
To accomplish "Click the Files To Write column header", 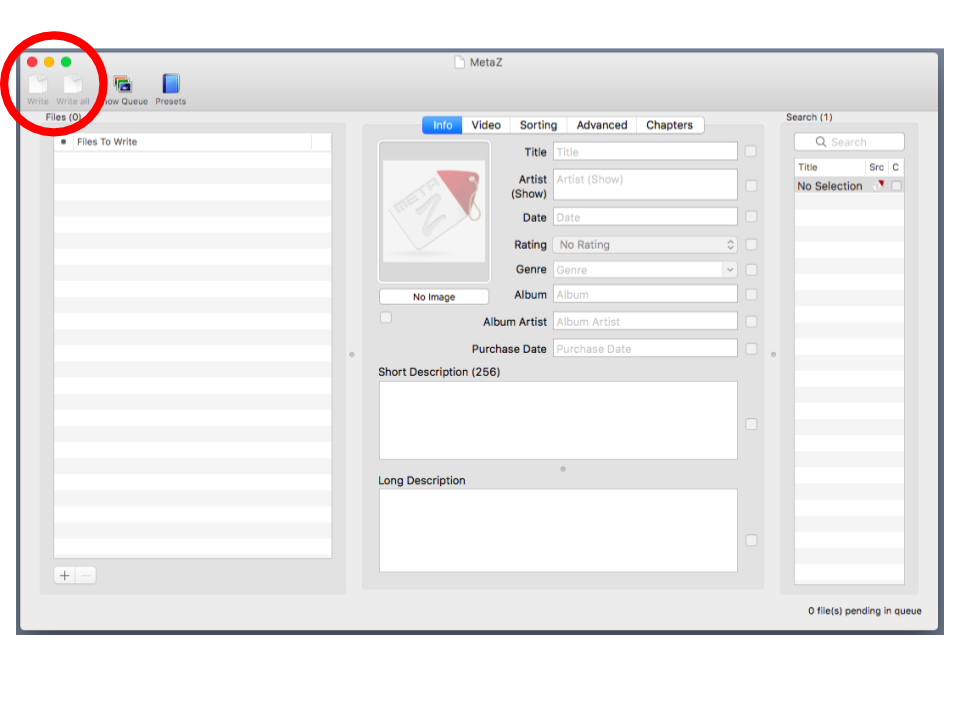I will pos(192,142).
